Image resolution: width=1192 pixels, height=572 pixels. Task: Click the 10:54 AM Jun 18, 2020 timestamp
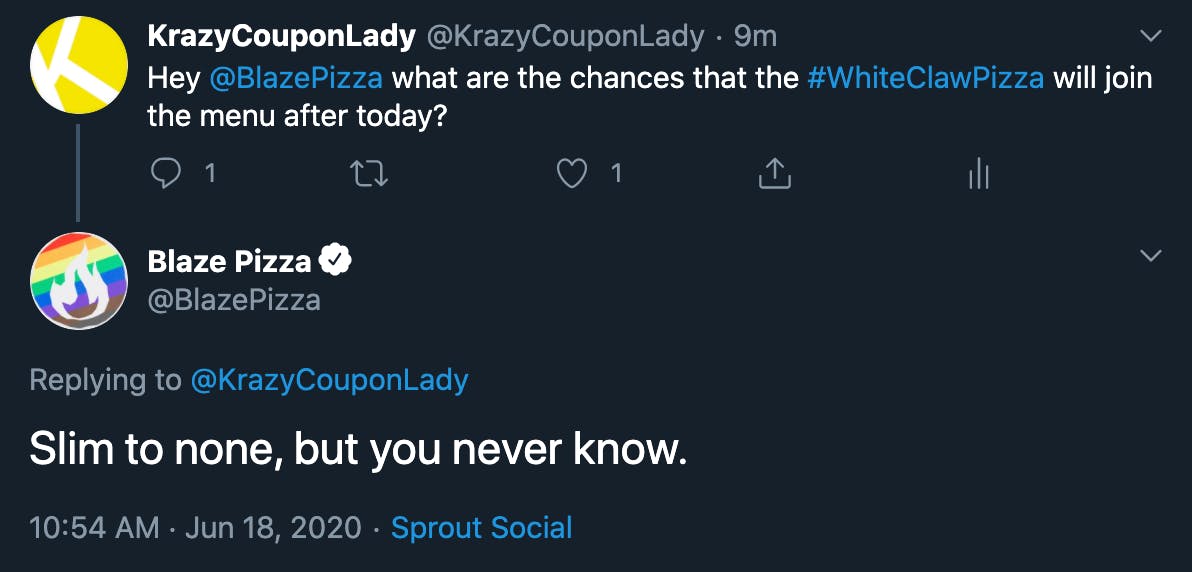point(195,527)
